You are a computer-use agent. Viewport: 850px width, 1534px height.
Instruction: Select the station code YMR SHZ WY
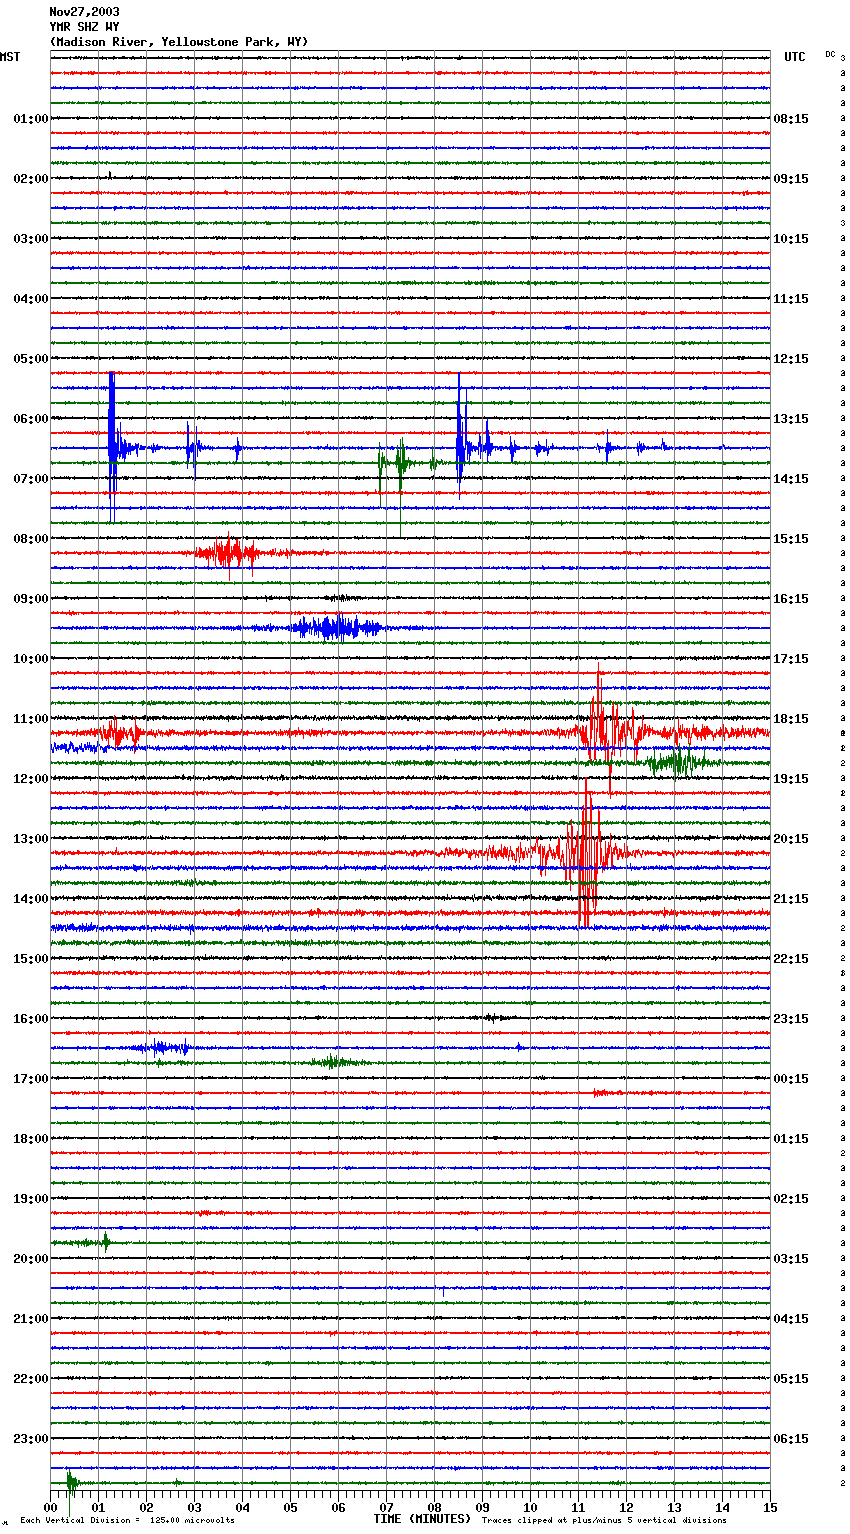pyautogui.click(x=84, y=27)
